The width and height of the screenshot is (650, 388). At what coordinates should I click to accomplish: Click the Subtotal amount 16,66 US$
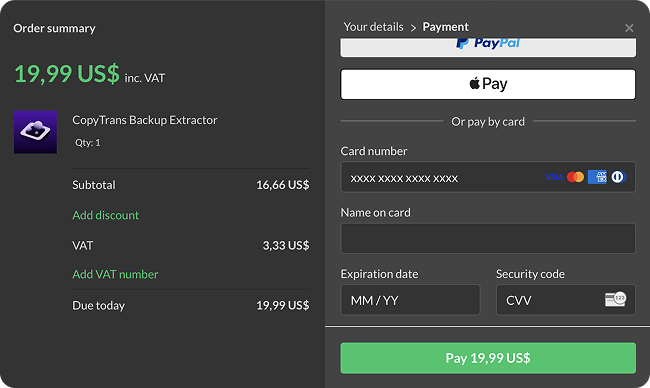point(283,185)
